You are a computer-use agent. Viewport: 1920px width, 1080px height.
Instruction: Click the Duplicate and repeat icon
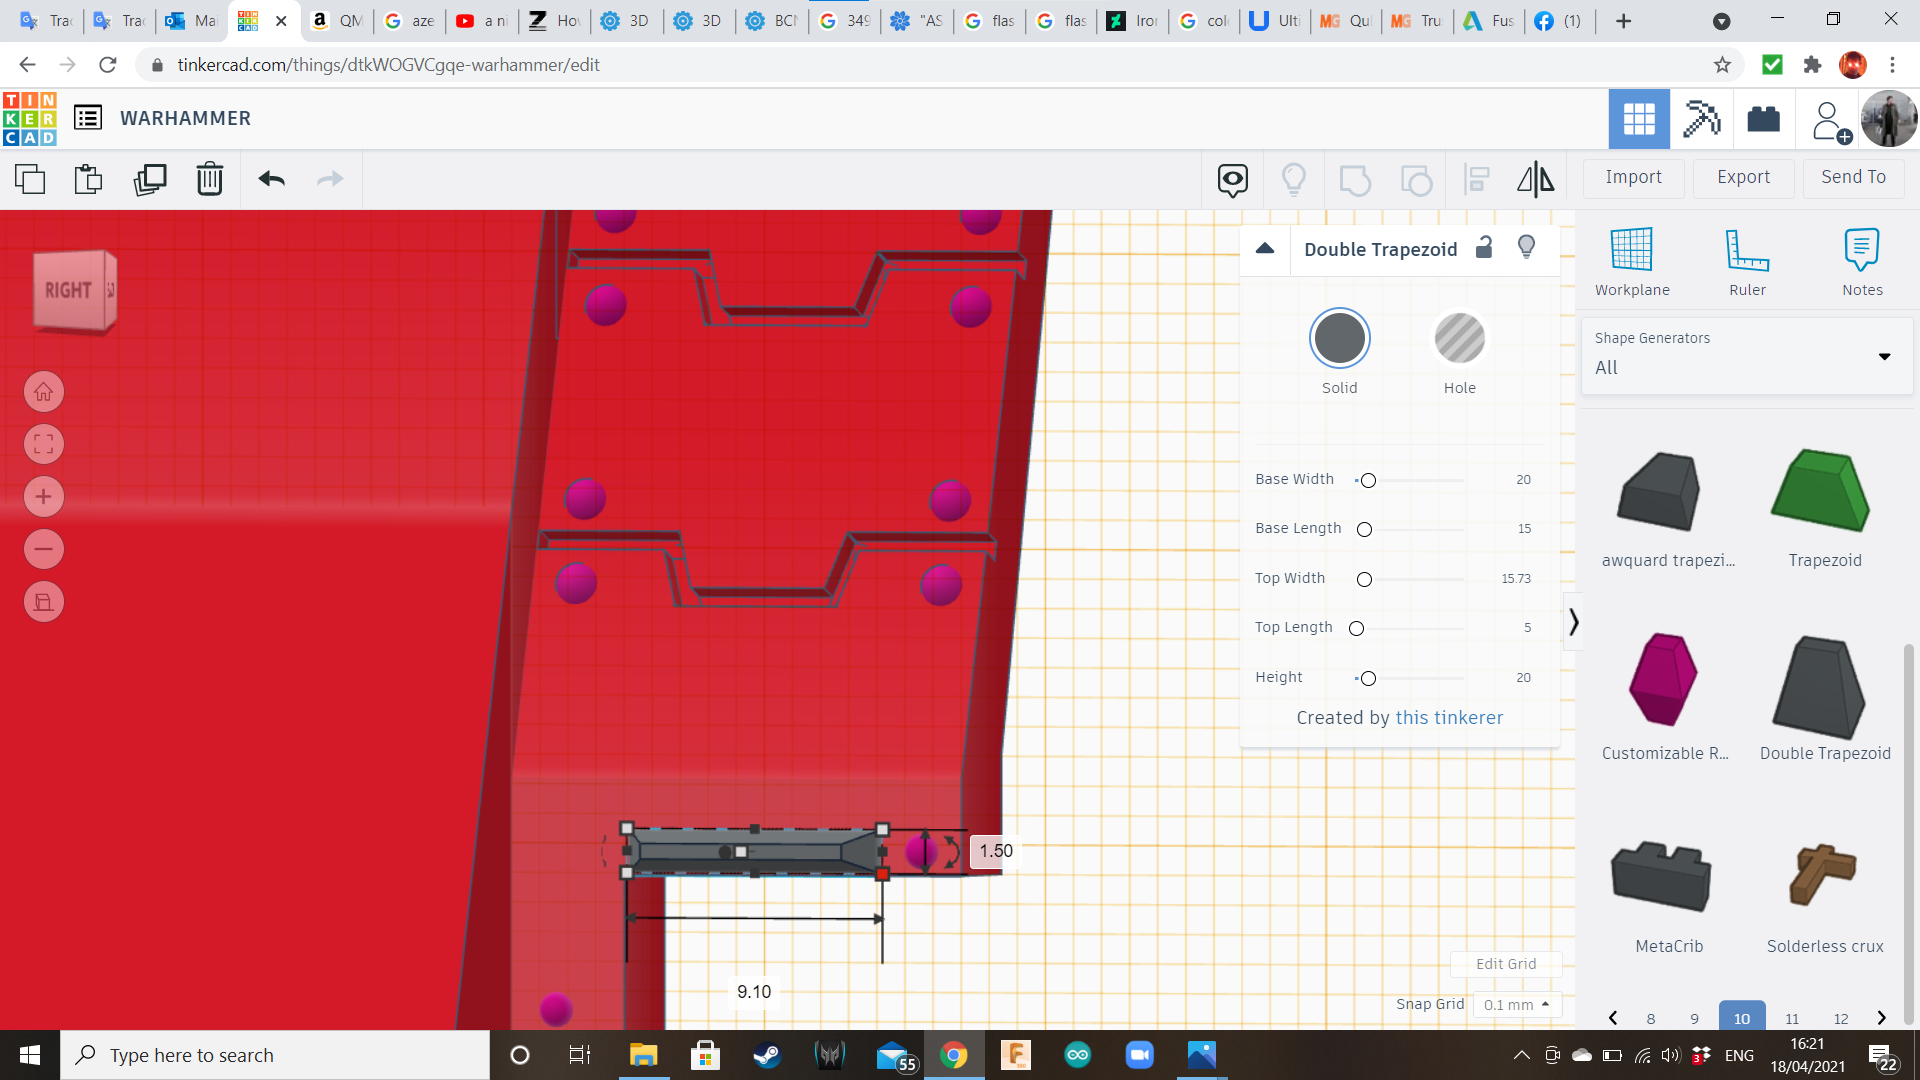150,179
